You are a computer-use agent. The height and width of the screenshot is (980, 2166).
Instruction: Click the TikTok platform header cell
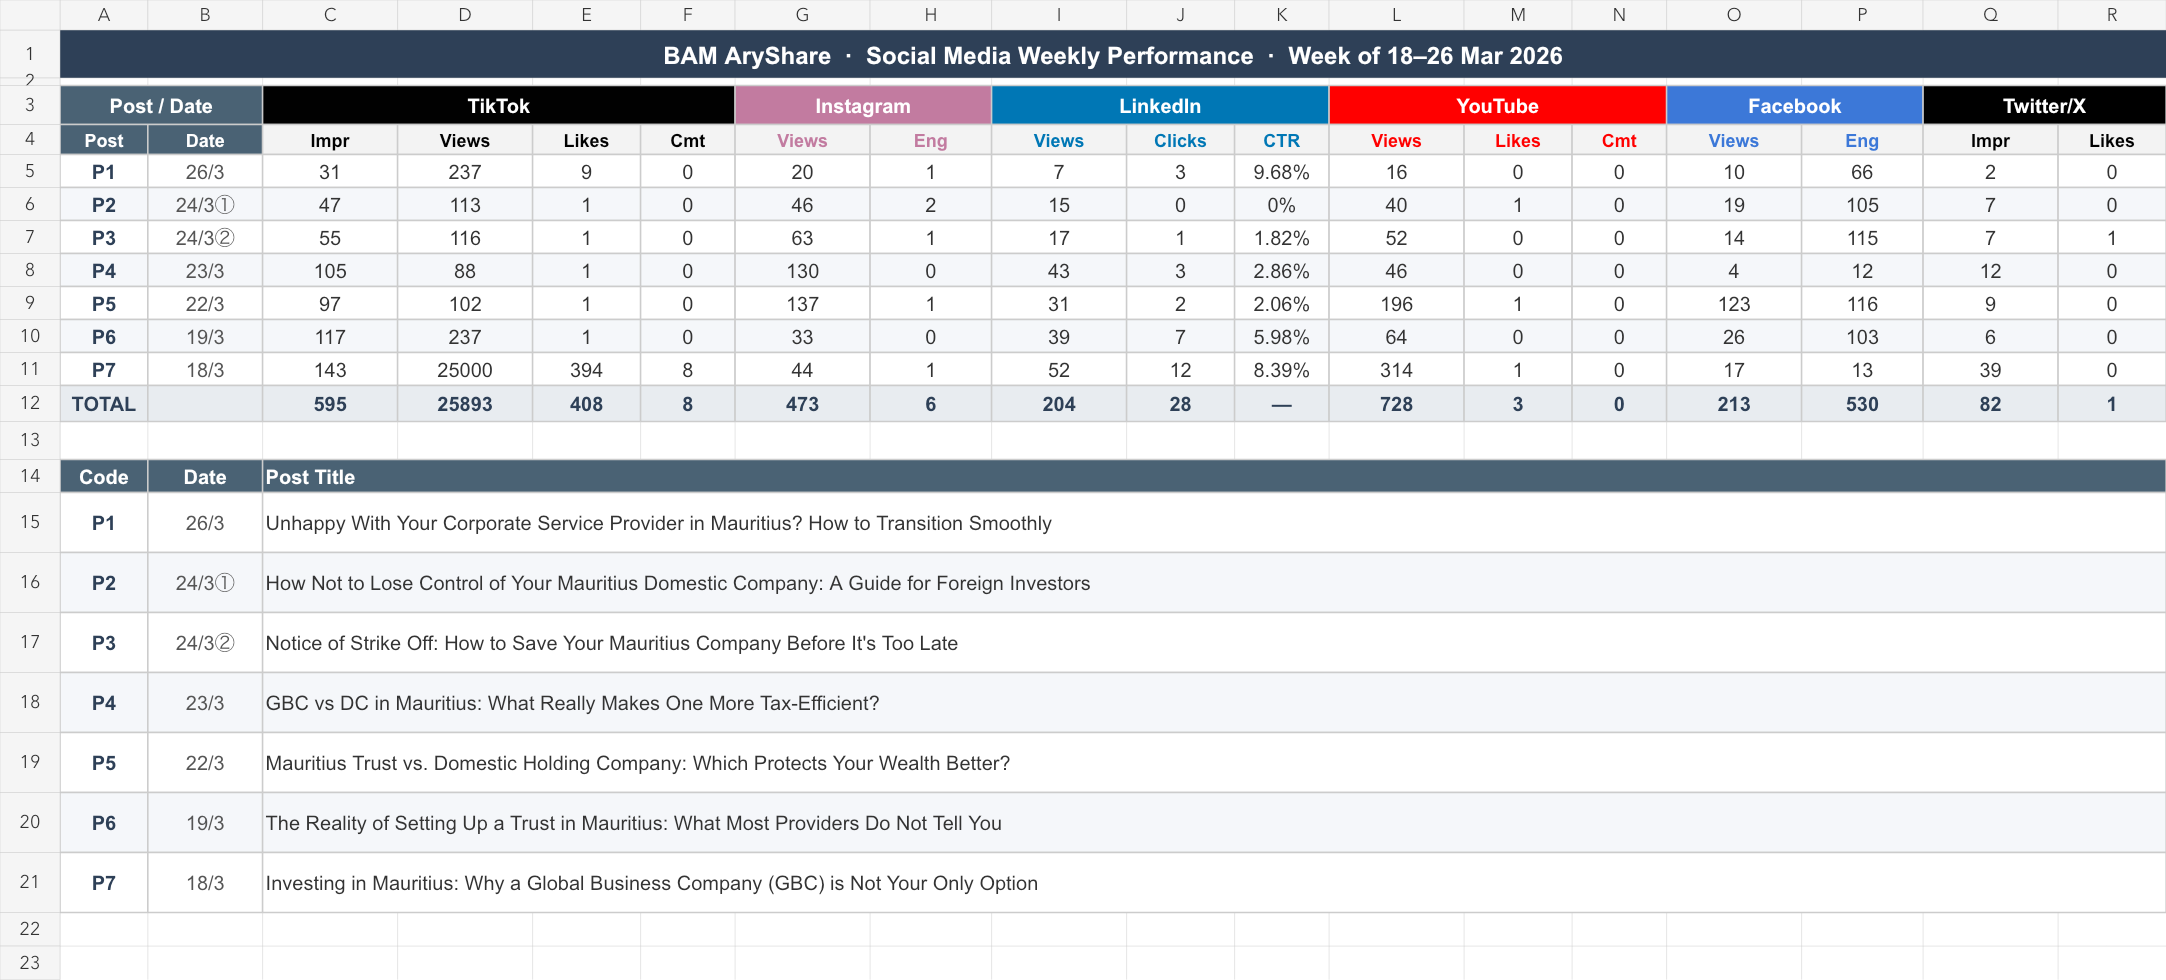498,106
